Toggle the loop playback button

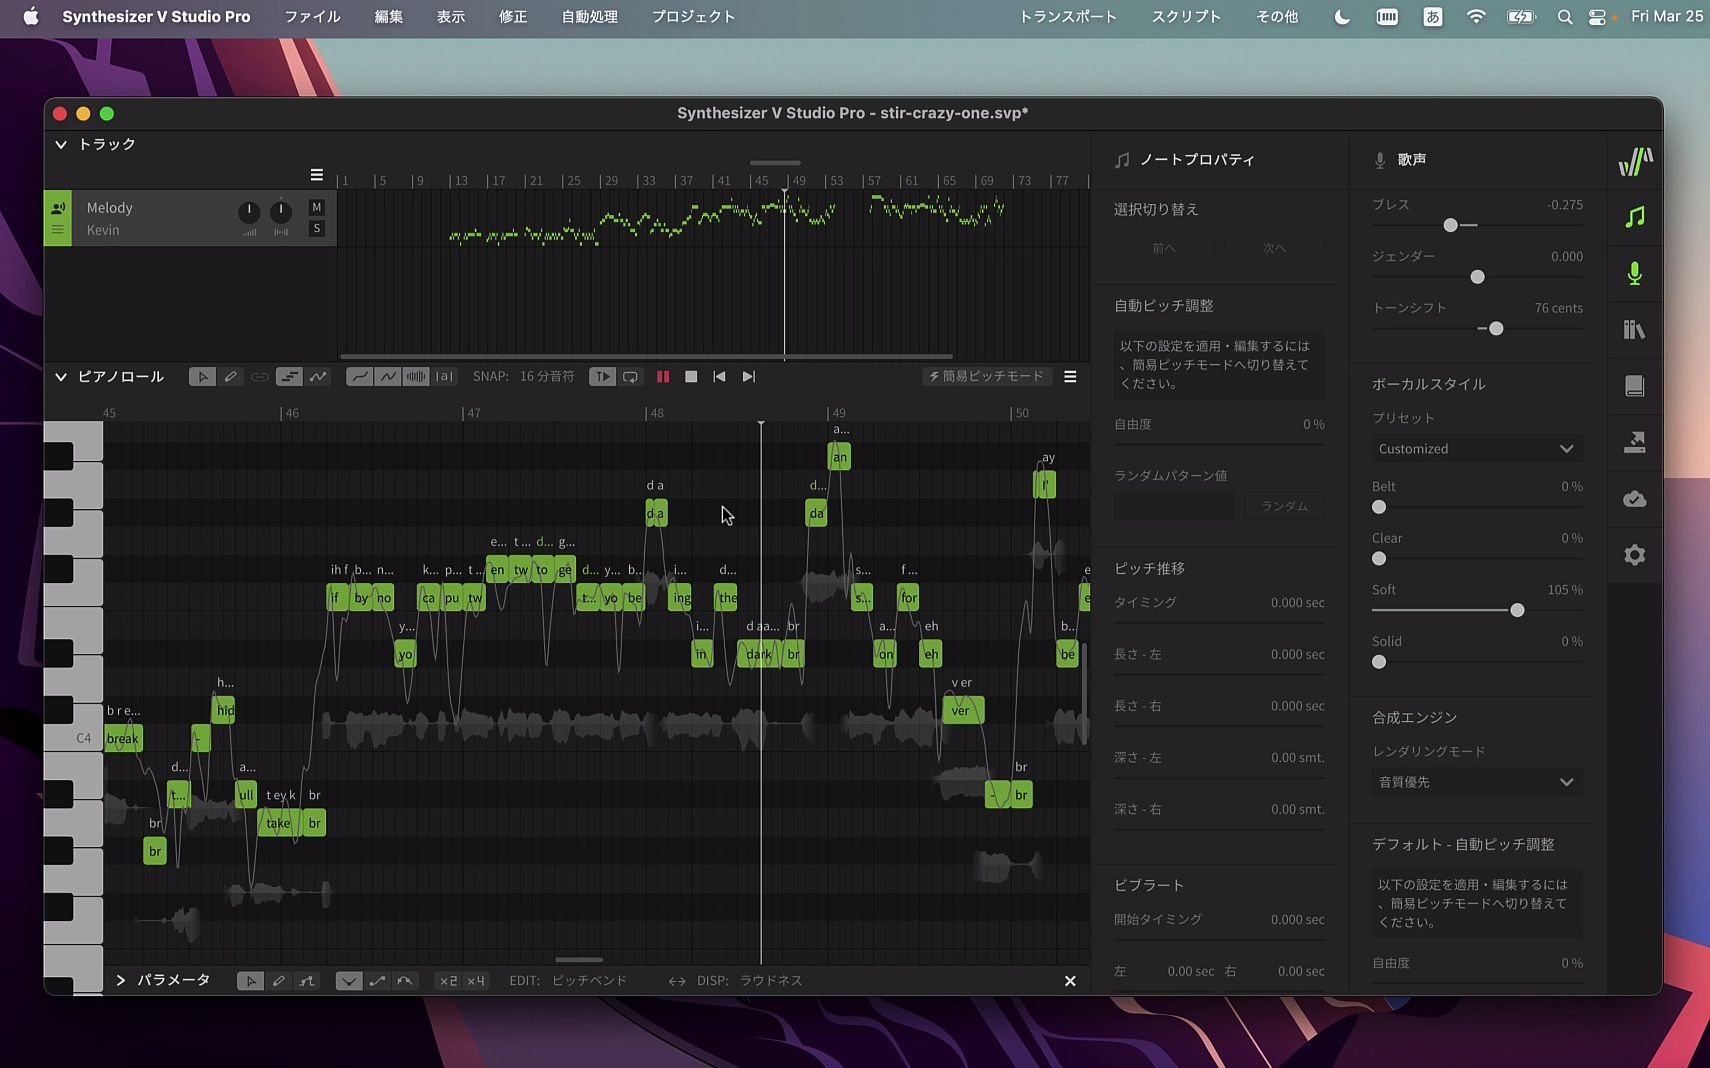[629, 376]
